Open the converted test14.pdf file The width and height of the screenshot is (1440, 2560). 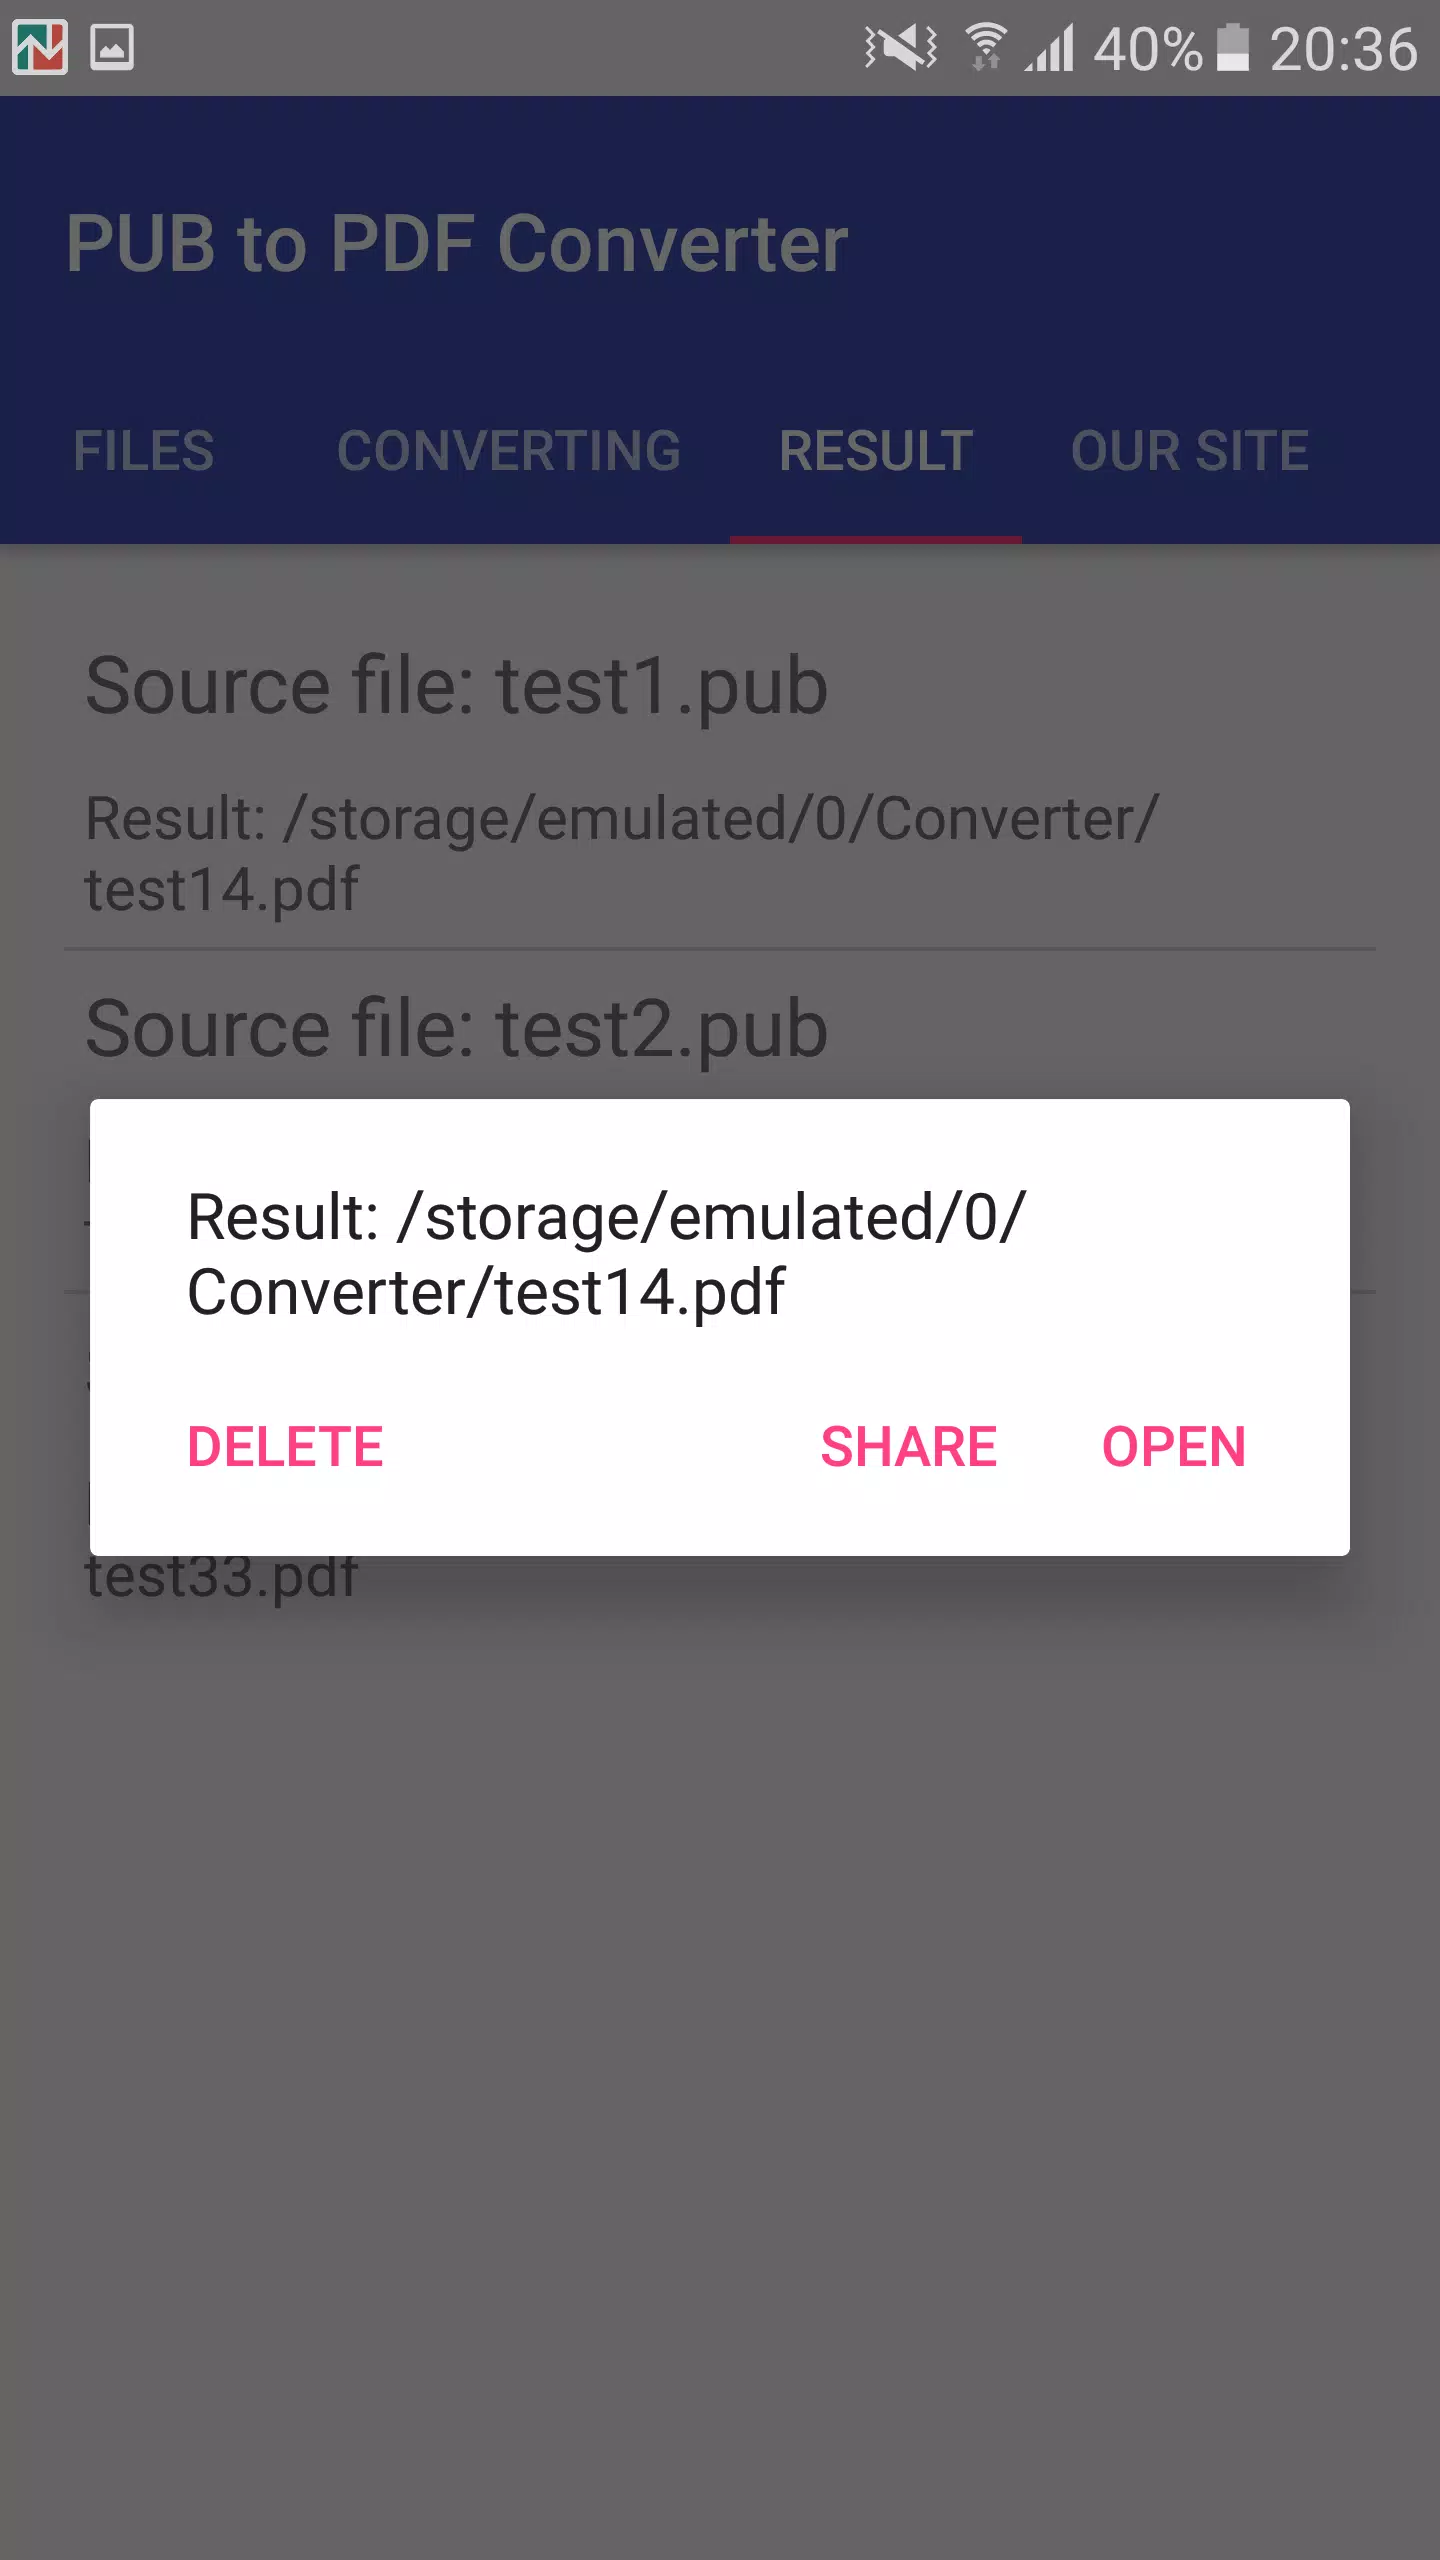(1174, 1447)
